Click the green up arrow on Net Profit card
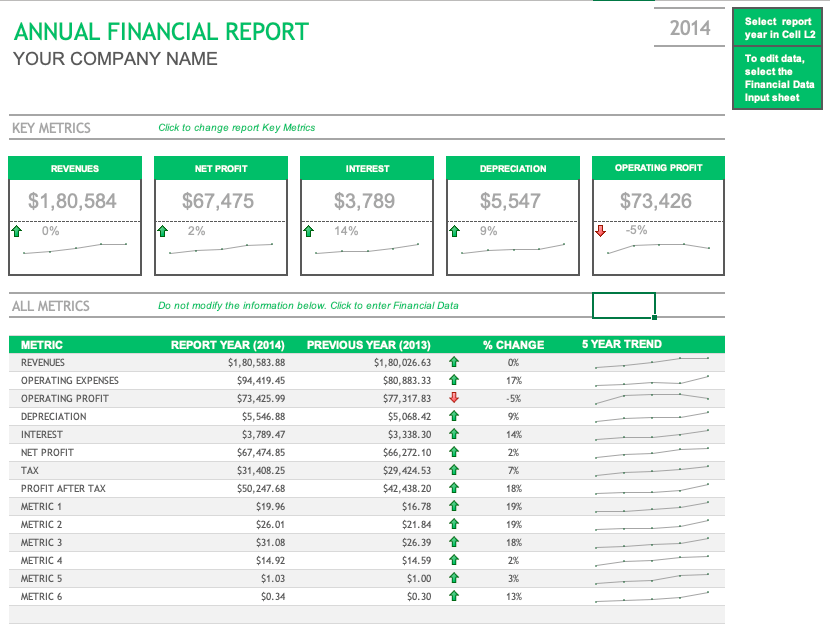 coord(165,231)
